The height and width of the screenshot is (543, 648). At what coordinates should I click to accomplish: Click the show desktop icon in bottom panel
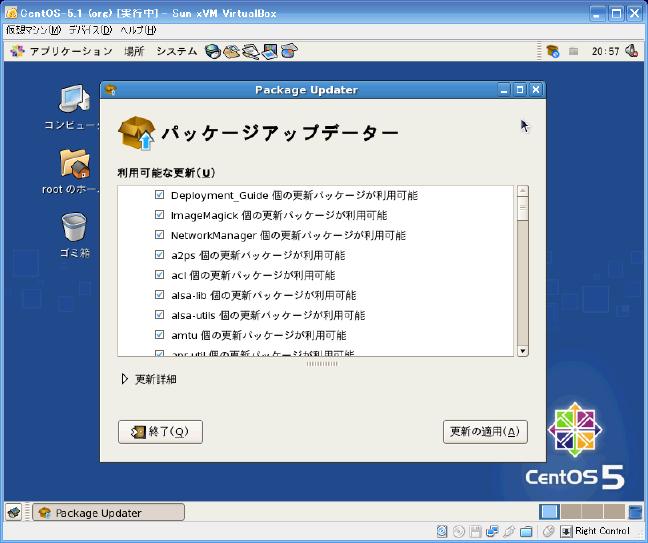coord(14,512)
